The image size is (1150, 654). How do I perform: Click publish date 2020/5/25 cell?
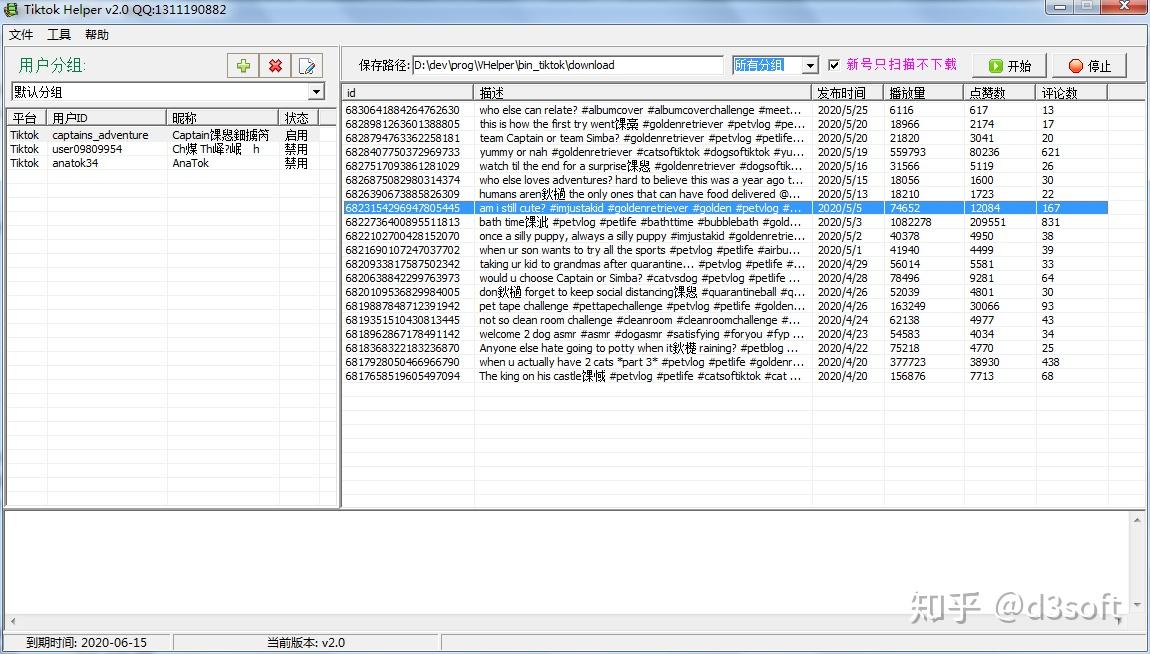pyautogui.click(x=842, y=110)
